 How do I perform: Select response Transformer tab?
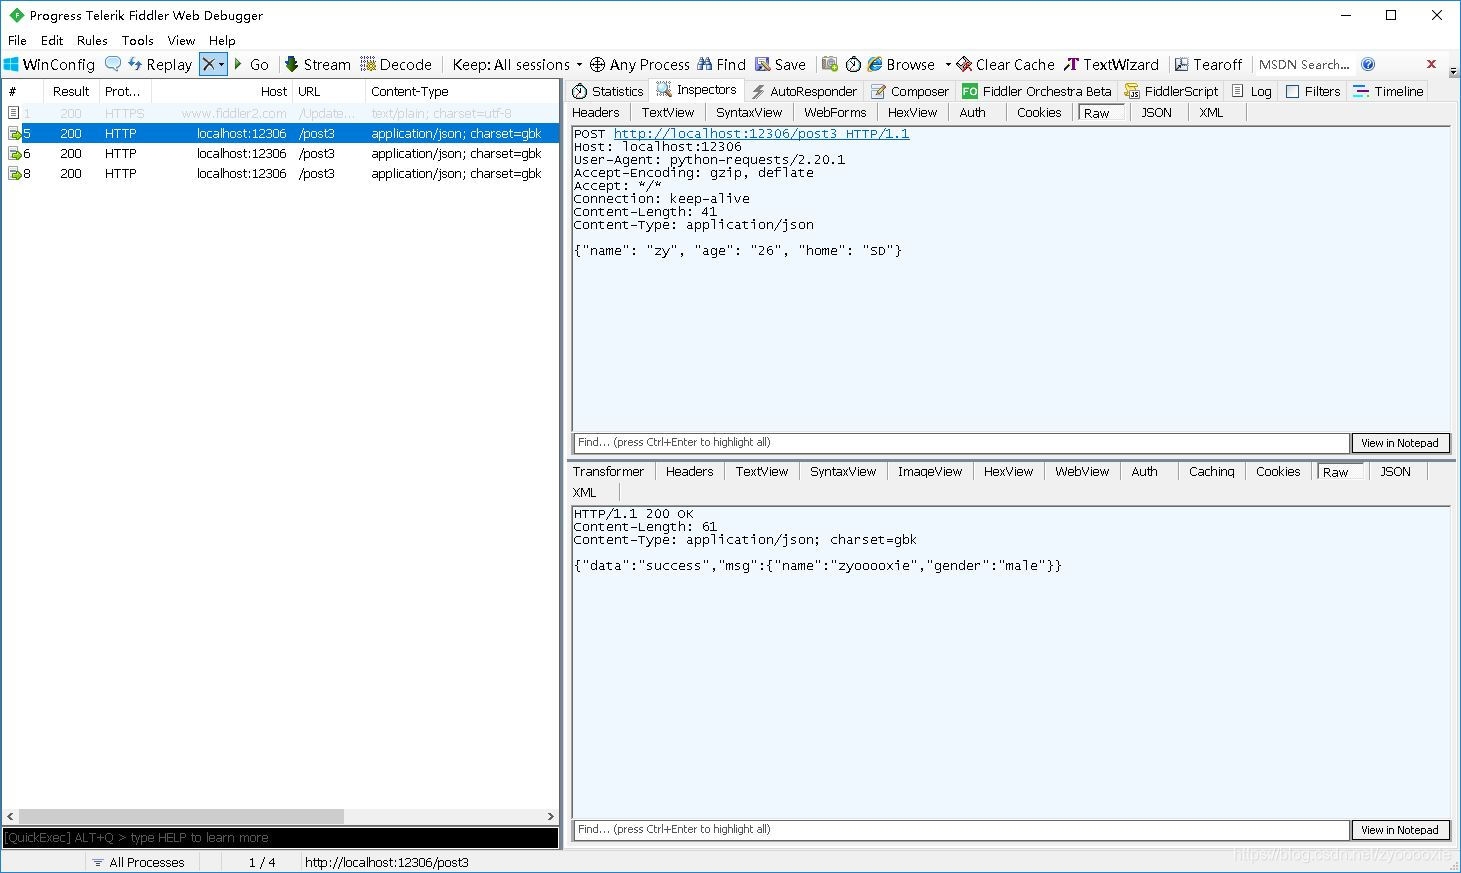tap(609, 472)
